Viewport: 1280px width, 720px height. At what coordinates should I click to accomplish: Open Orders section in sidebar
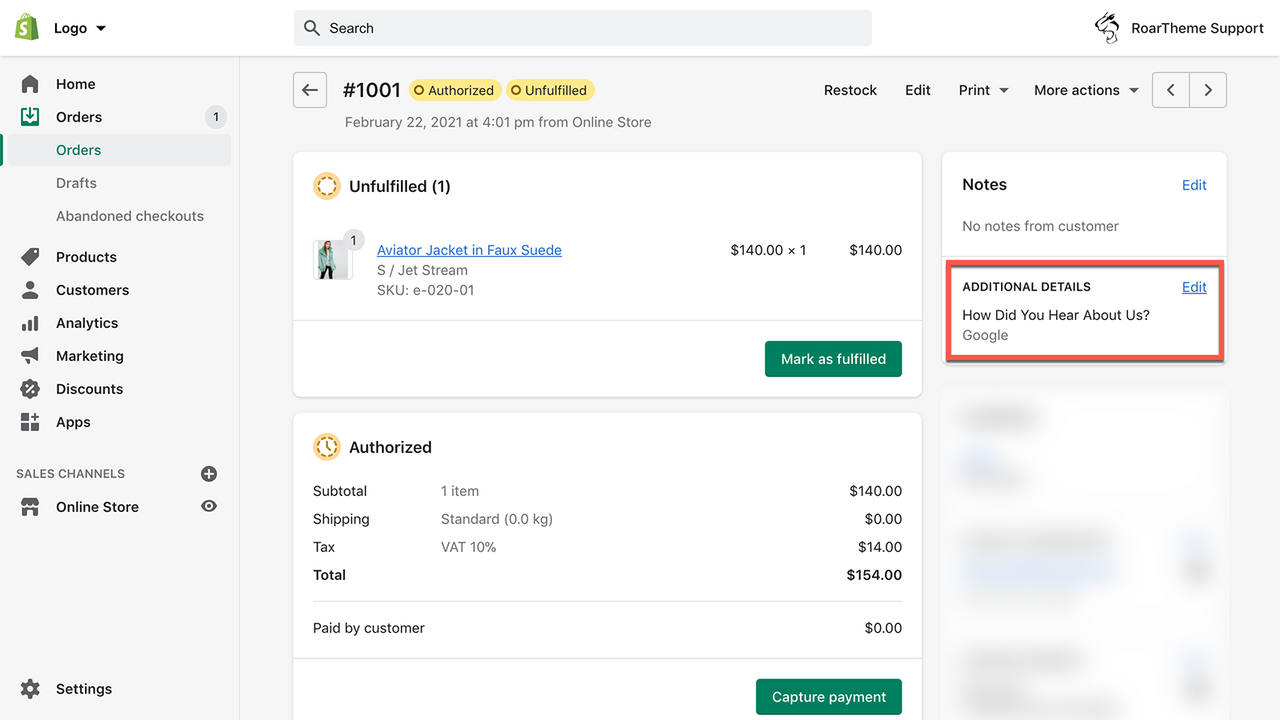79,117
